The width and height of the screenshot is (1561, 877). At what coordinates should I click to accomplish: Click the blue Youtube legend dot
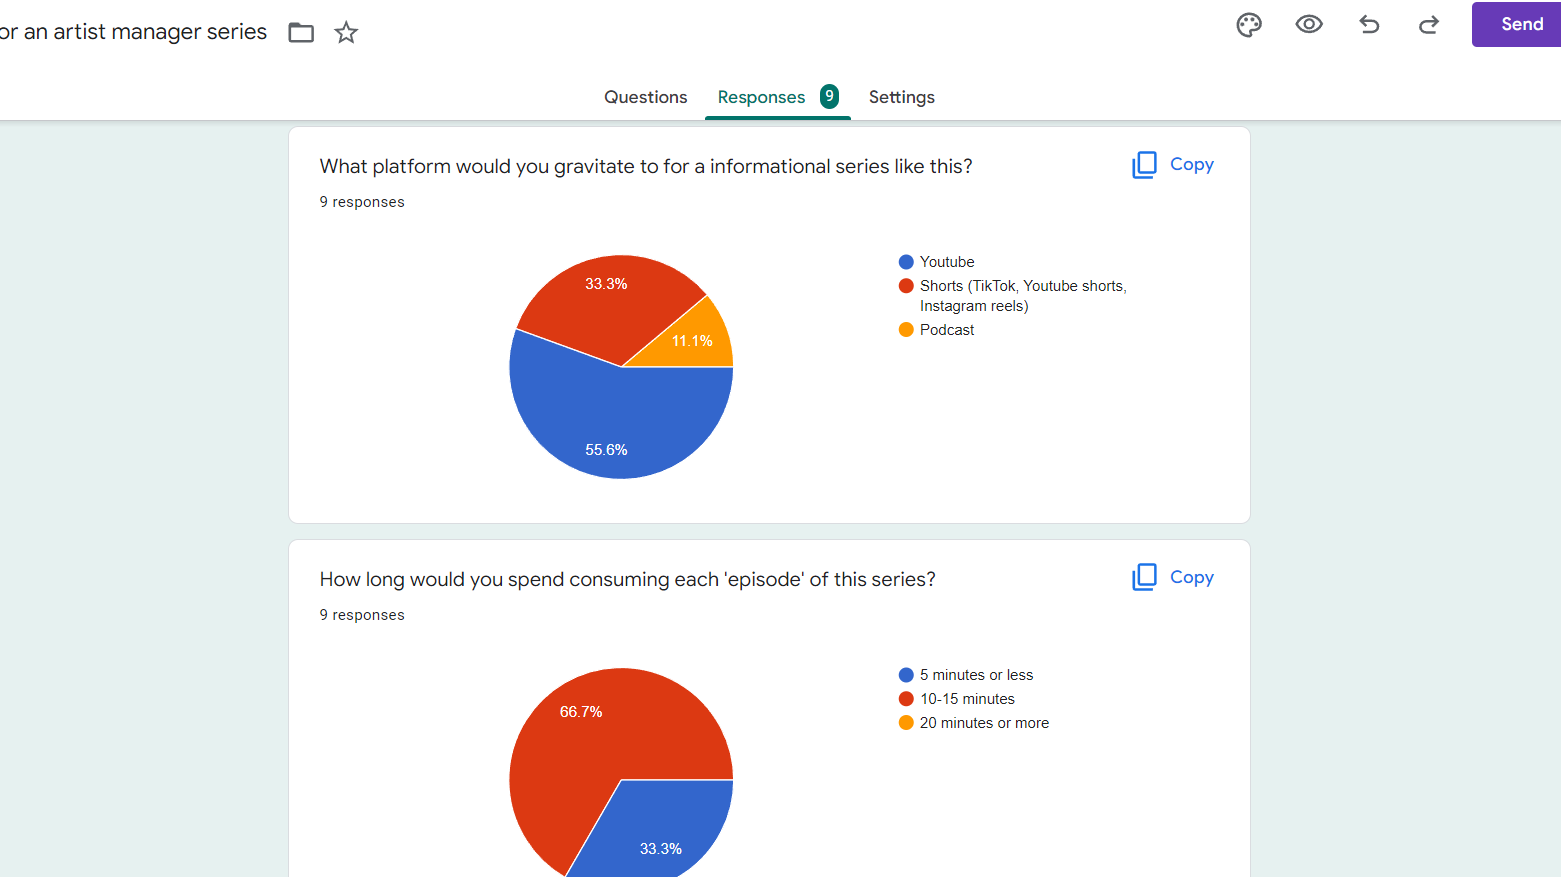point(906,262)
